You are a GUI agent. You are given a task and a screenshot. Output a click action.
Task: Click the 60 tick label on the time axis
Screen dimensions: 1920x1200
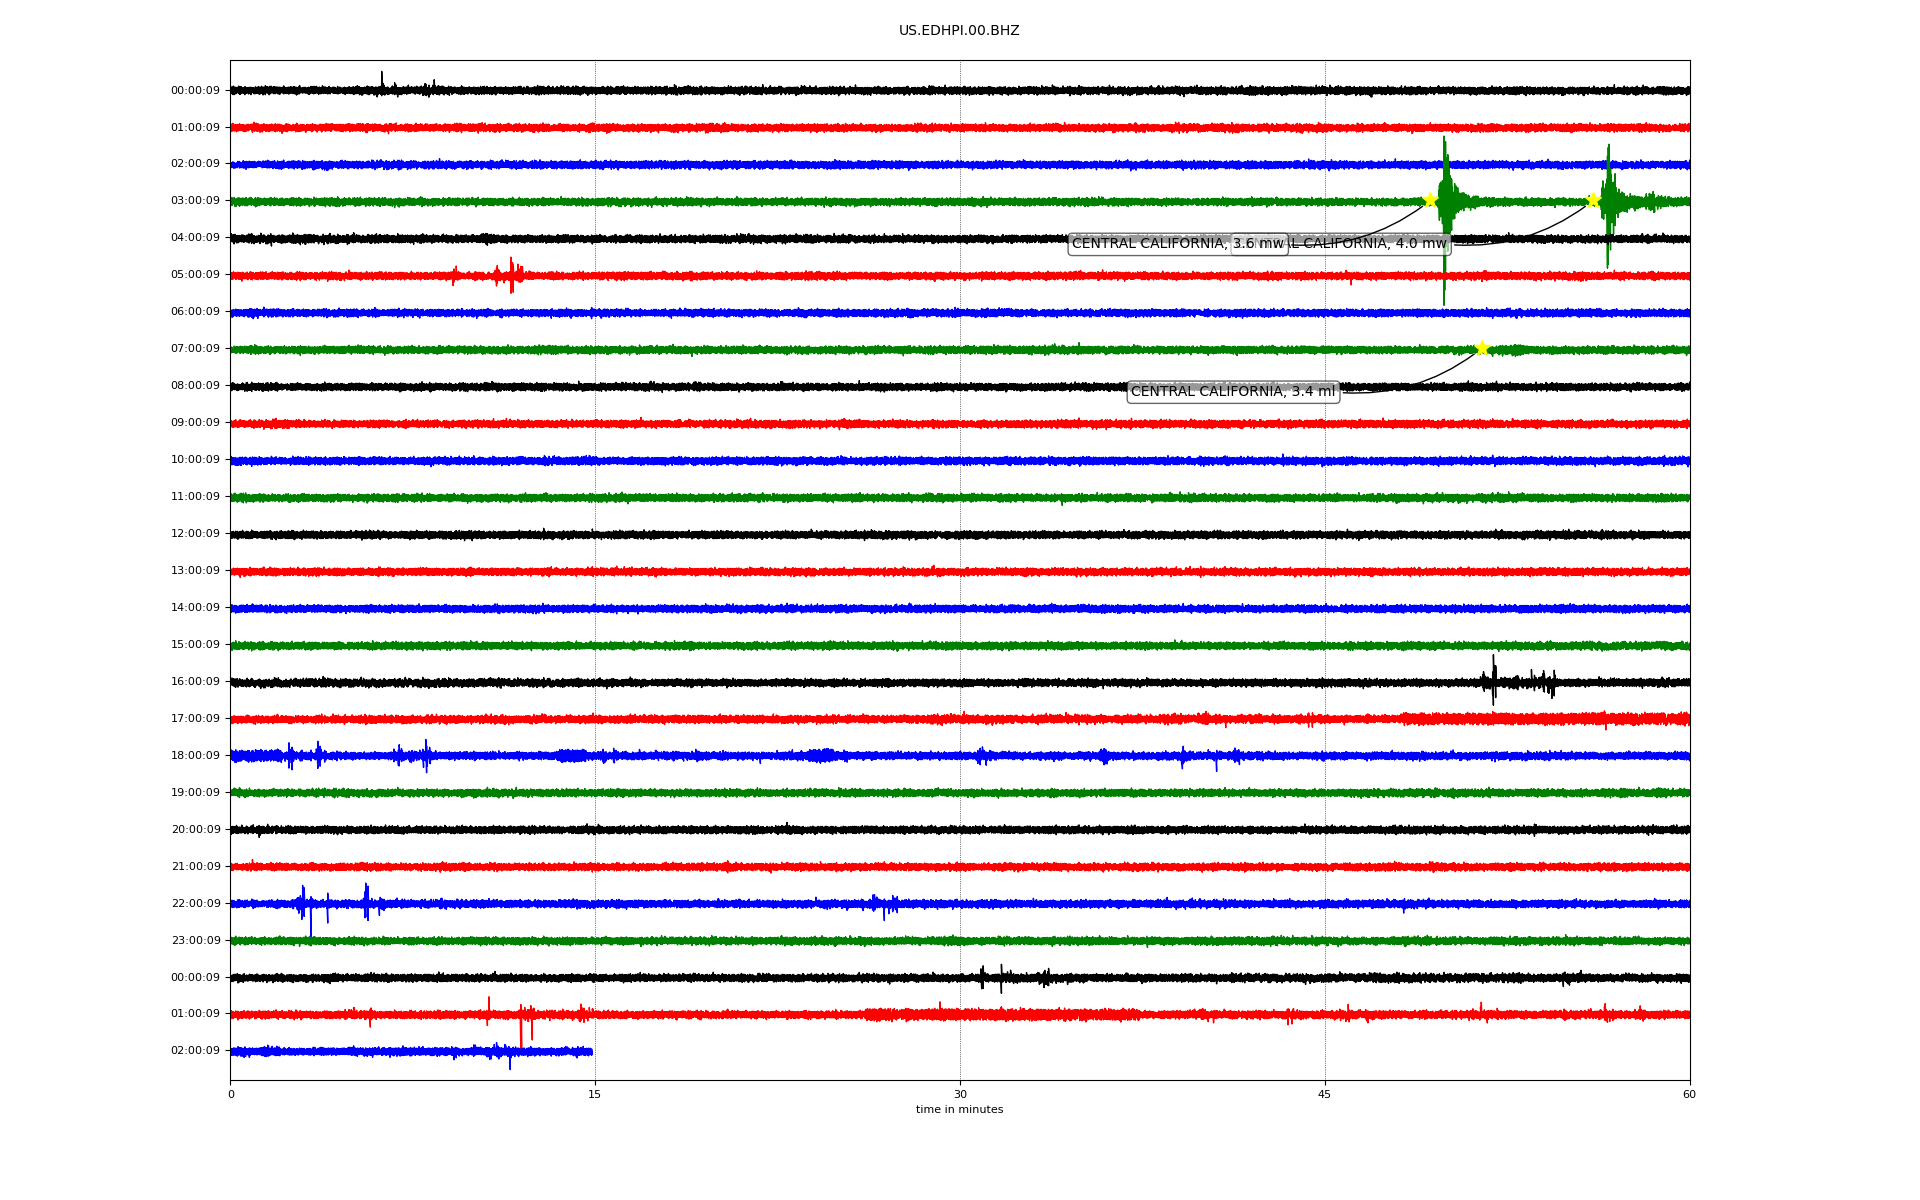point(1689,1094)
